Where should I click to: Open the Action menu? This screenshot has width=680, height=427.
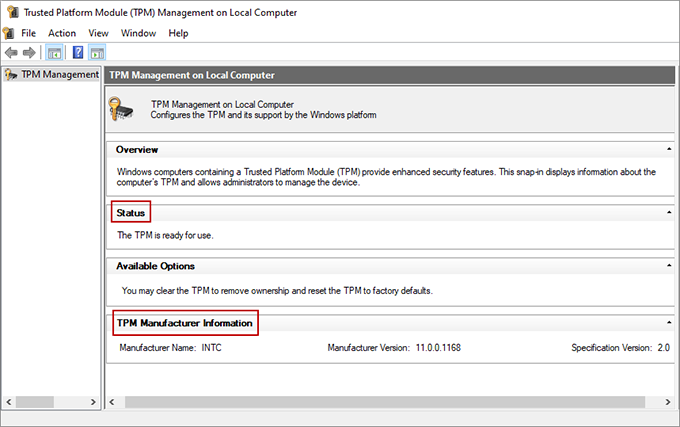click(x=62, y=33)
